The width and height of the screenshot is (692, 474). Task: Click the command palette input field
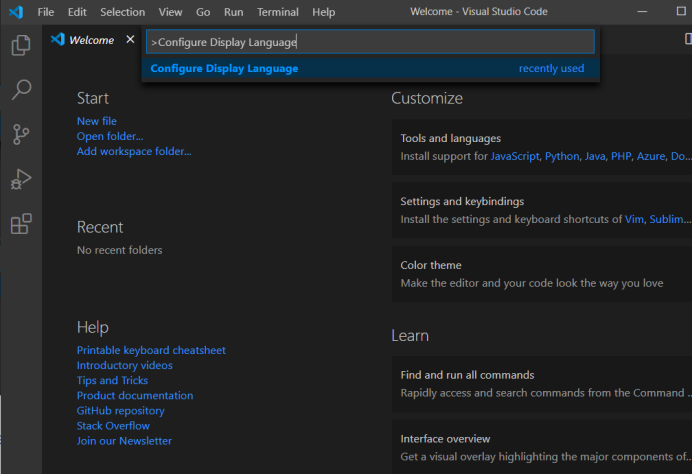370,42
